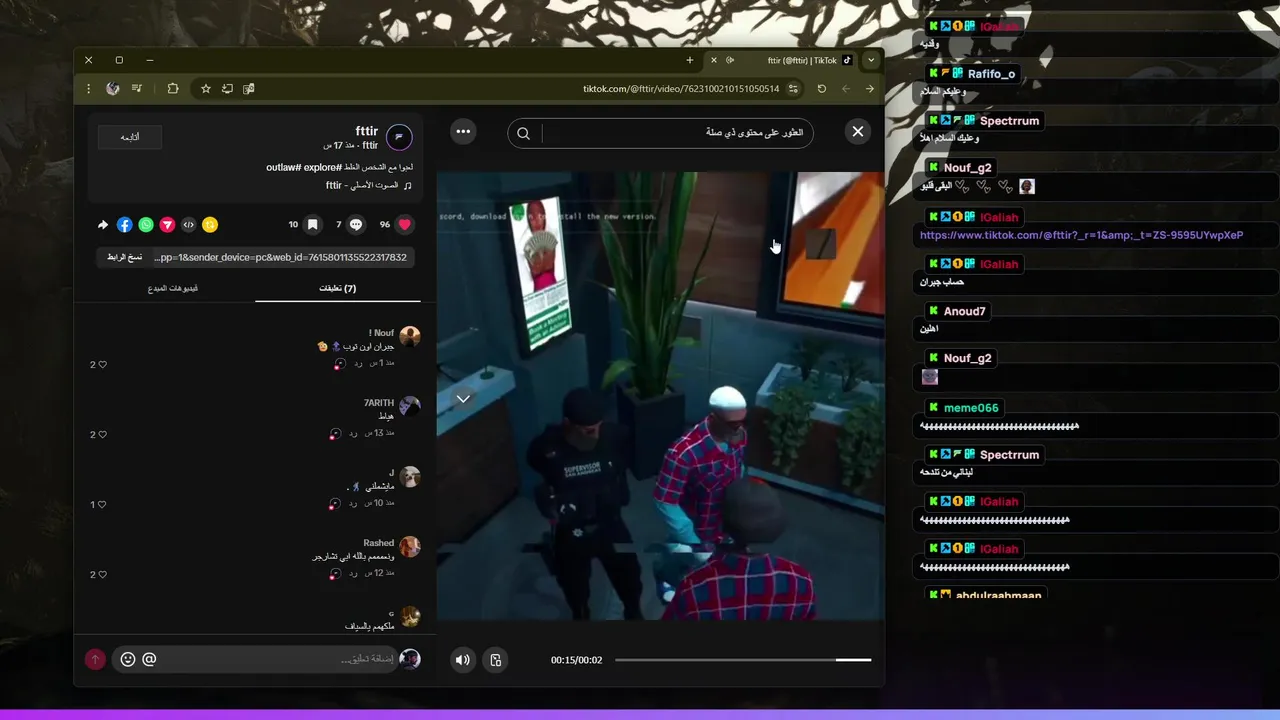Like the comment by 7ARITH
This screenshot has height=720, width=1280.
[x=102, y=435]
